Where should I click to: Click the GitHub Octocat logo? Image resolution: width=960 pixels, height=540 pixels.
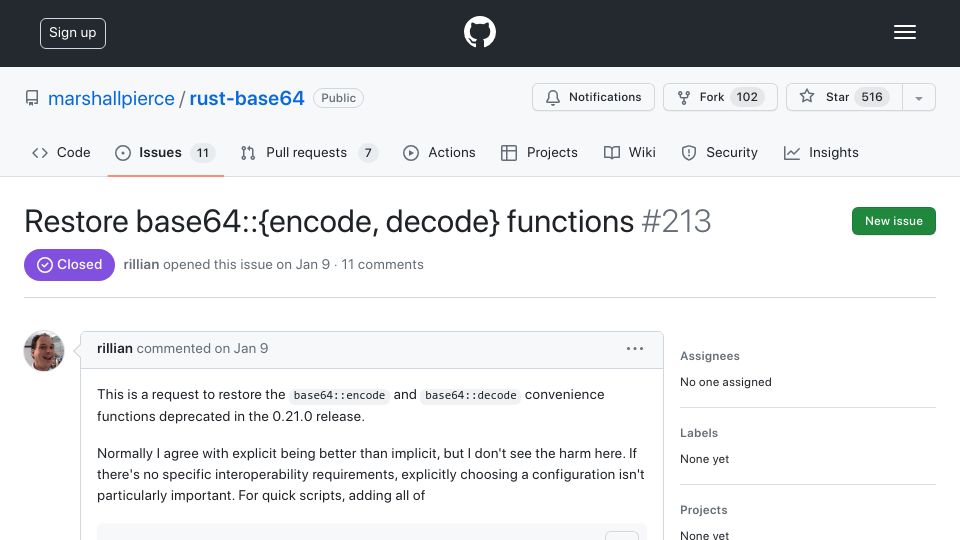pyautogui.click(x=479, y=32)
